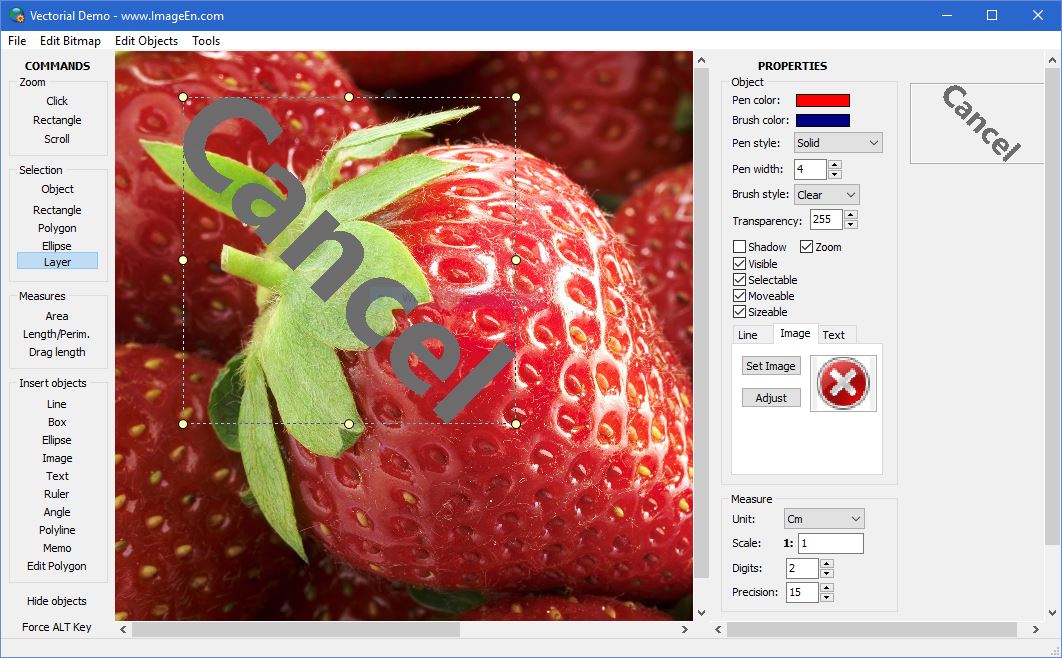Increase the Transparency value
The image size is (1062, 658).
(851, 215)
